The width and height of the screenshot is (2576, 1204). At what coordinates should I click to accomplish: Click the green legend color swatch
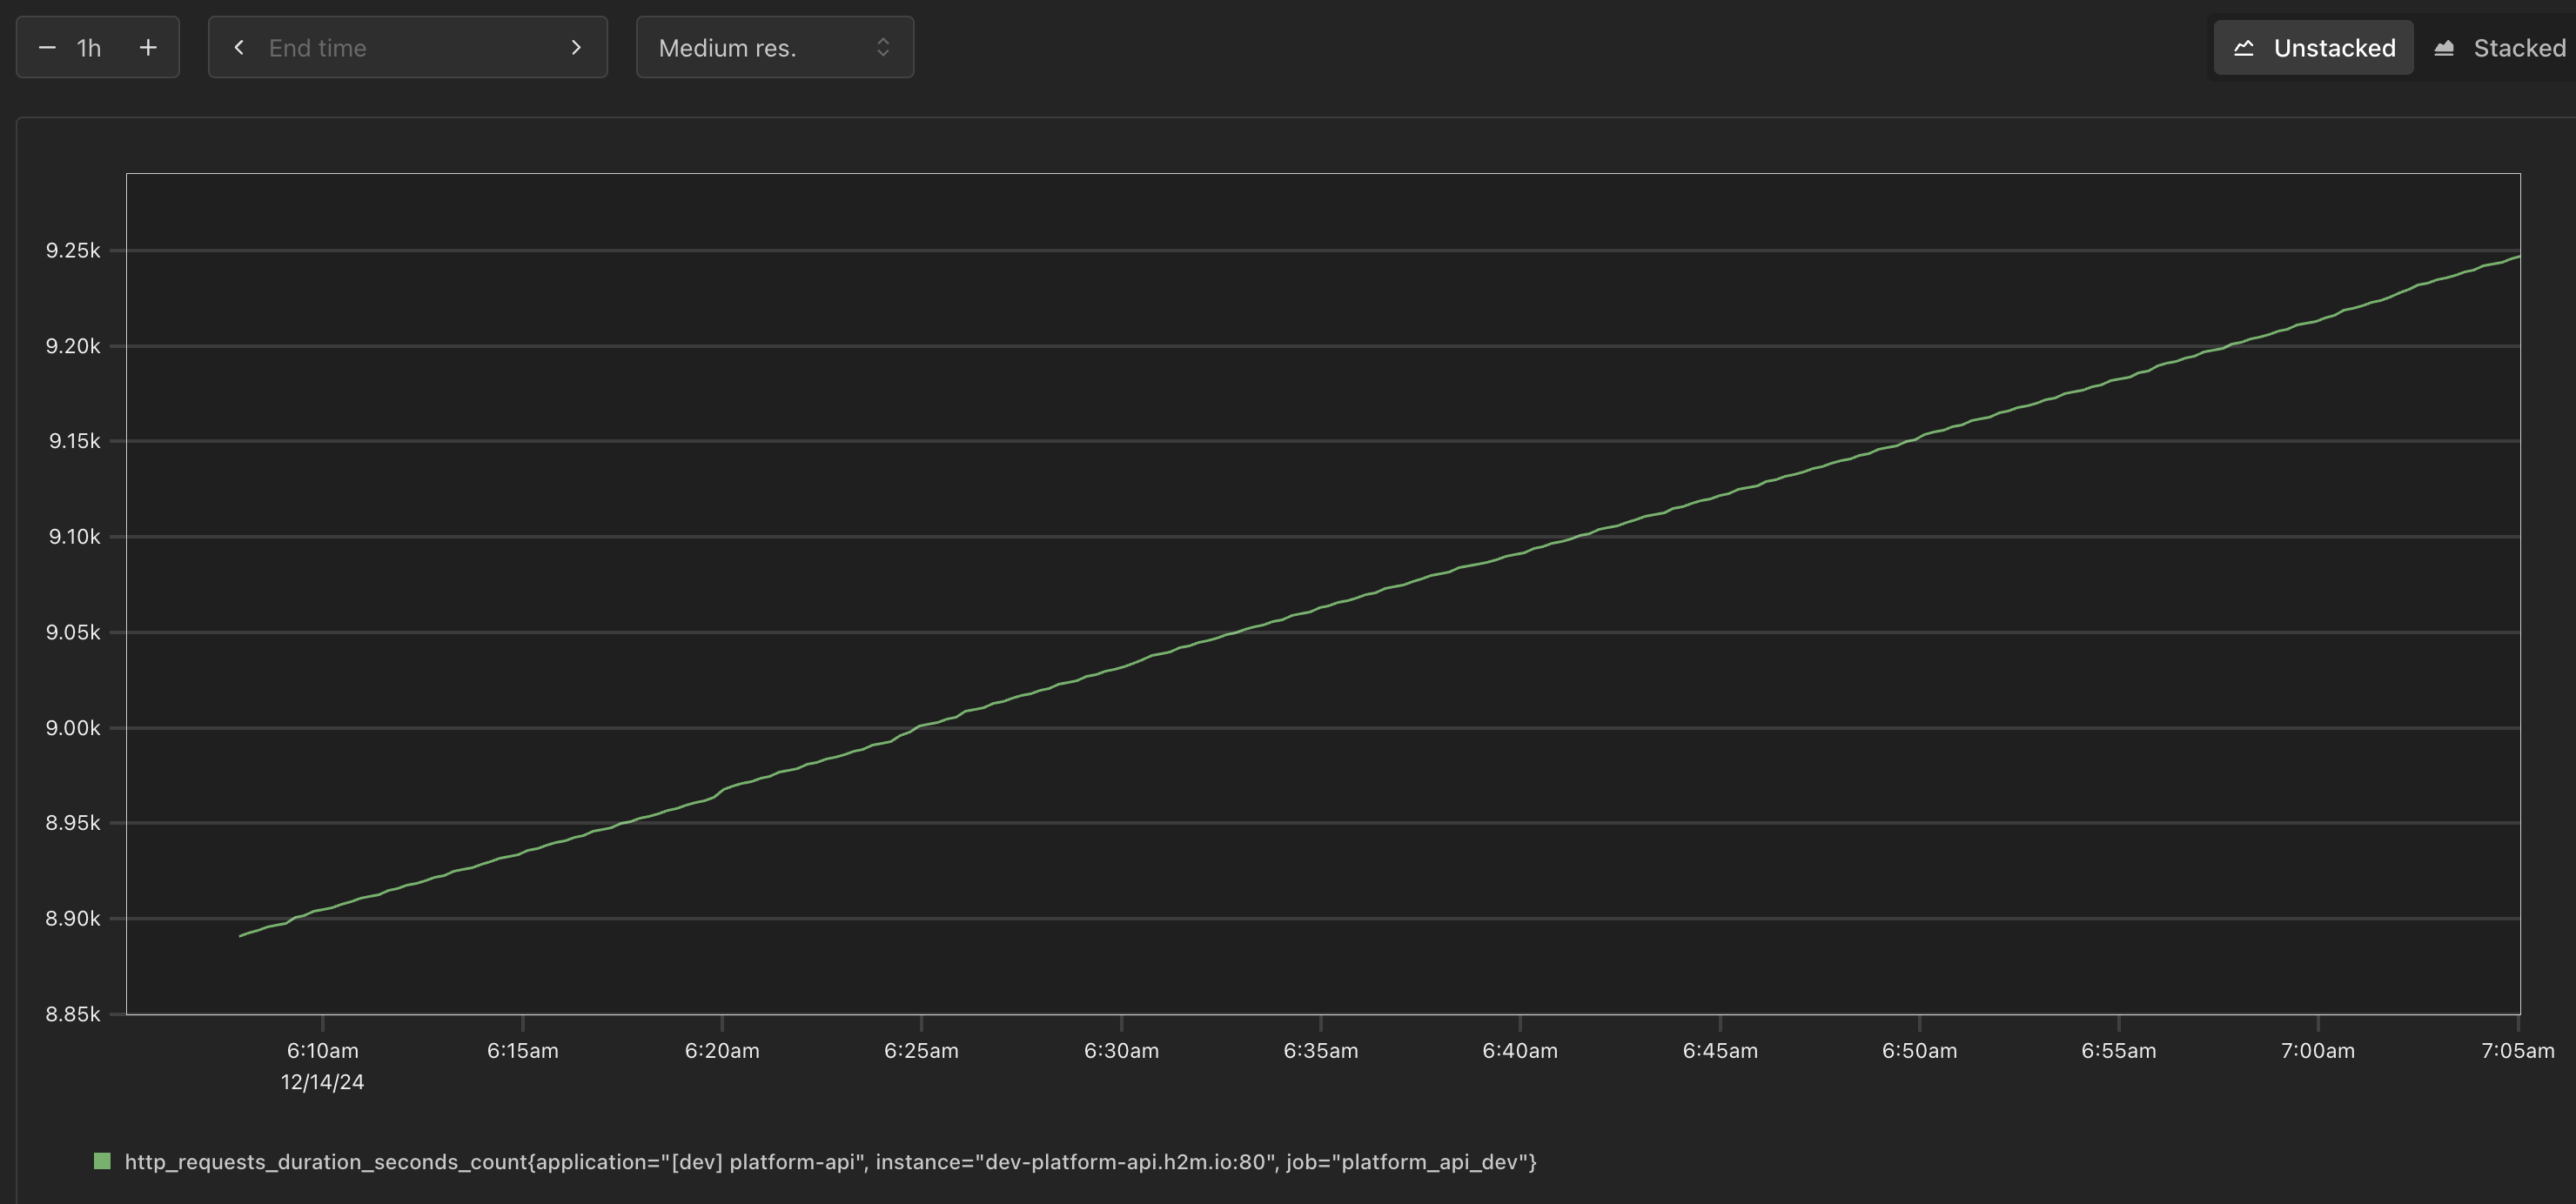pyautogui.click(x=102, y=1161)
